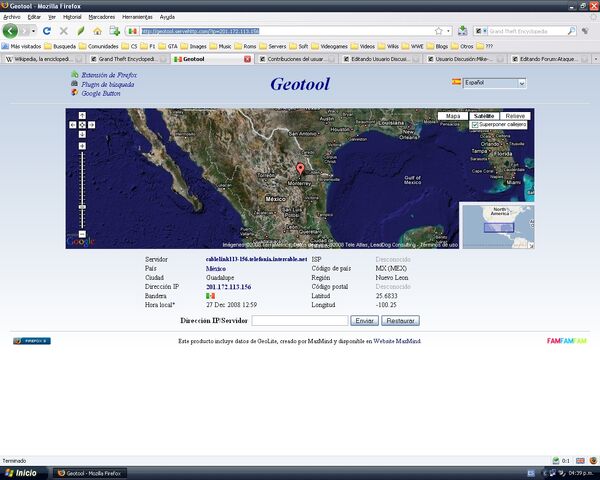Switch to the Wikipedia, la enciclopedia tab

44,59
